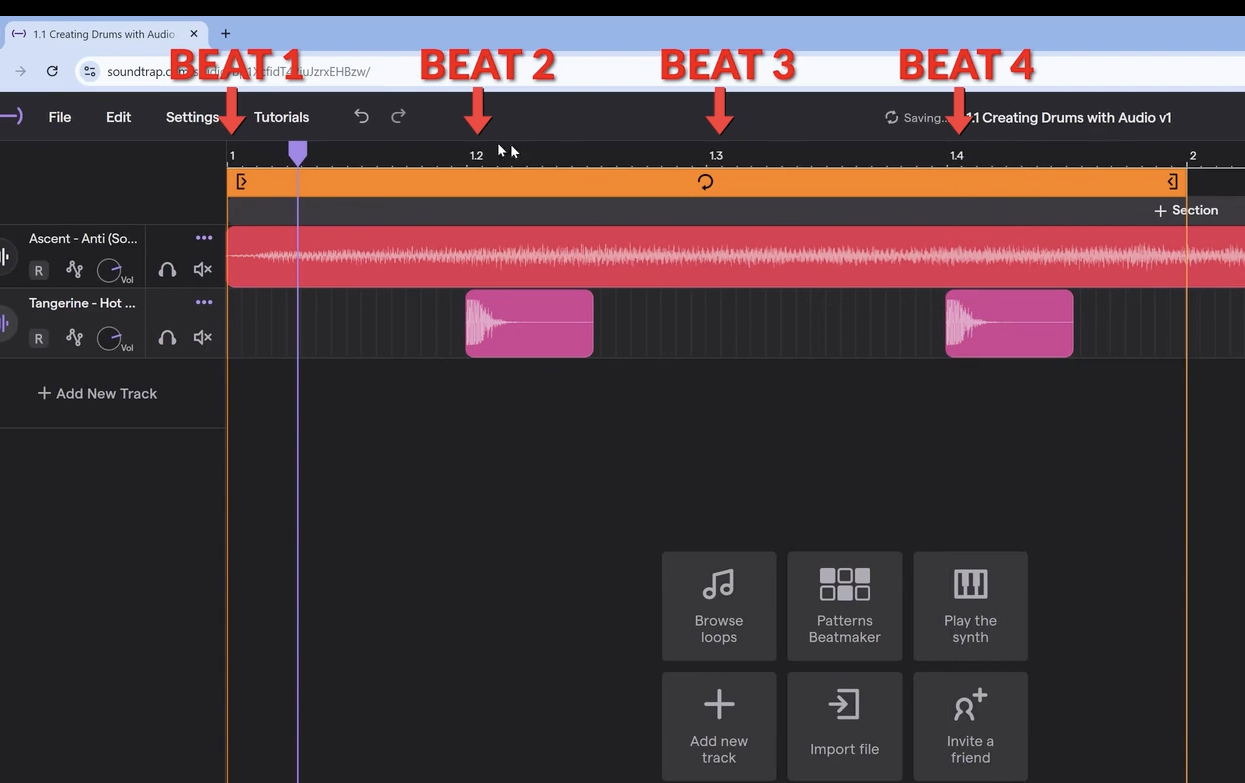Add a new Section
The image size is (1245, 783).
[x=1186, y=210]
